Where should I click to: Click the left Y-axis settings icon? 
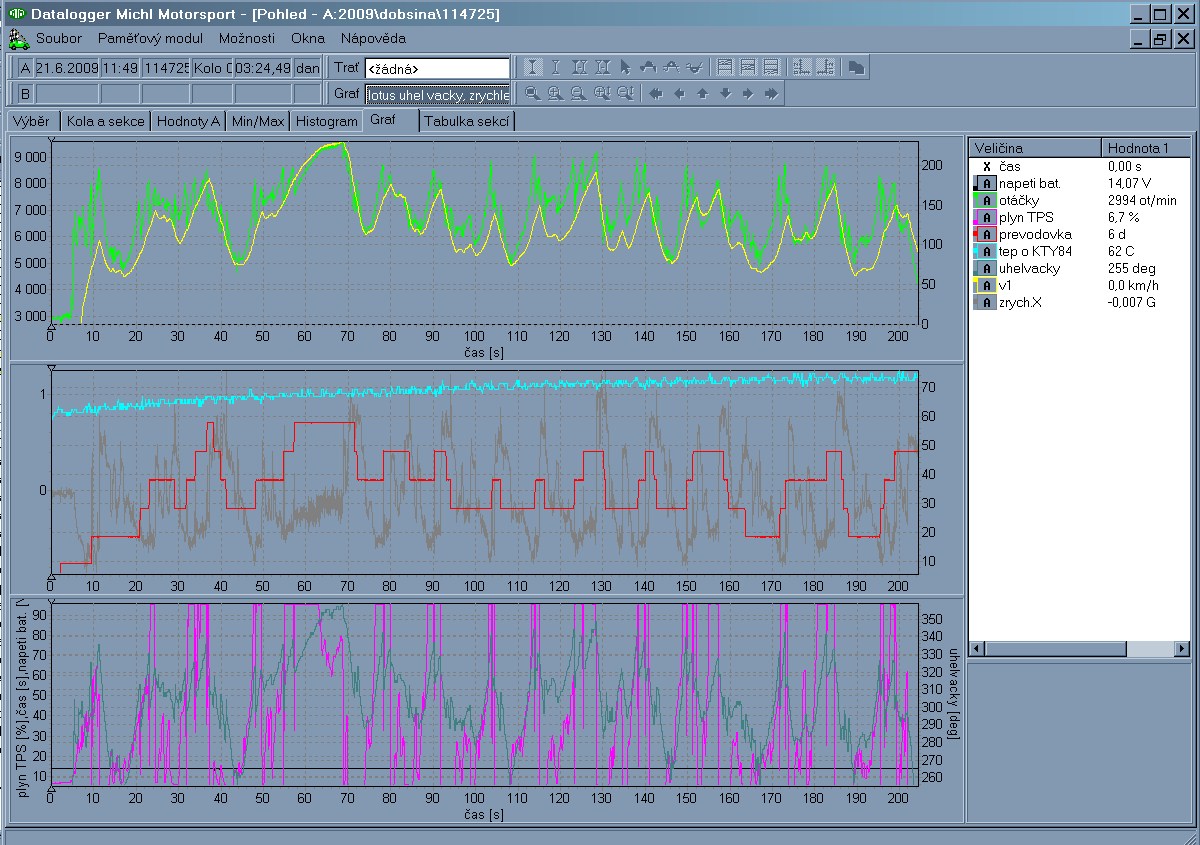tap(801, 68)
